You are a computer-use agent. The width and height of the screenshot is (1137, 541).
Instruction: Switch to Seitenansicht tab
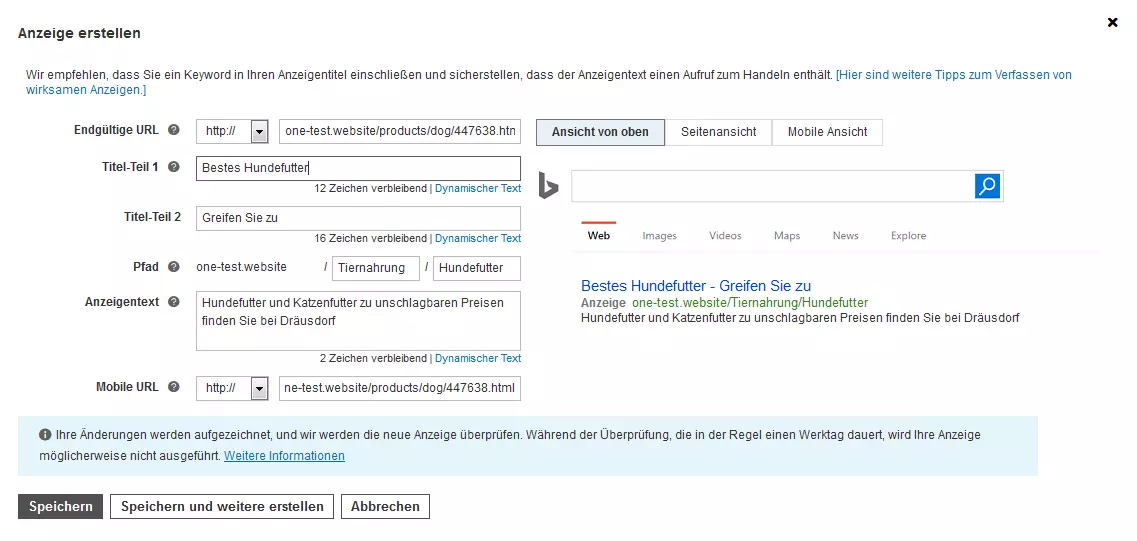[x=719, y=132]
